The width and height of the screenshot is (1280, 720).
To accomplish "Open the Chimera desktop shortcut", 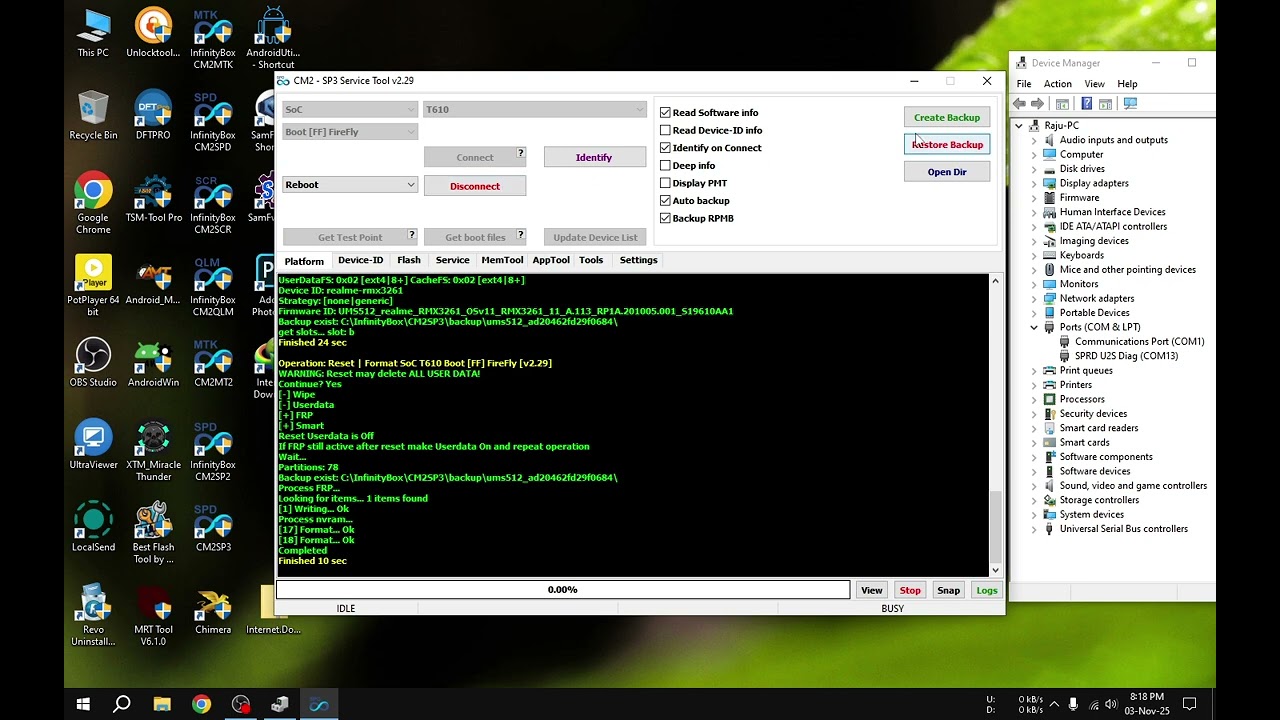I will point(213,609).
